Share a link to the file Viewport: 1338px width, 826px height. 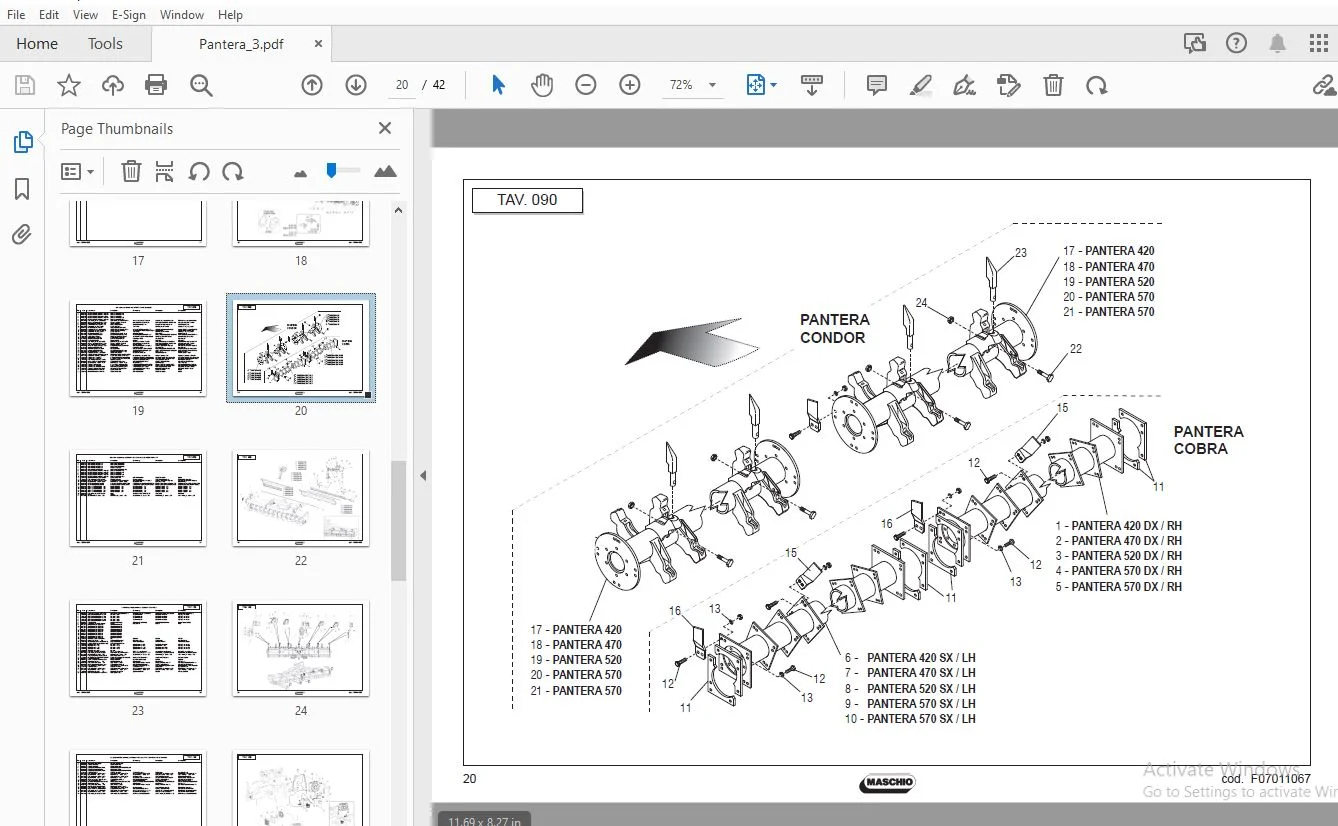coord(1324,85)
